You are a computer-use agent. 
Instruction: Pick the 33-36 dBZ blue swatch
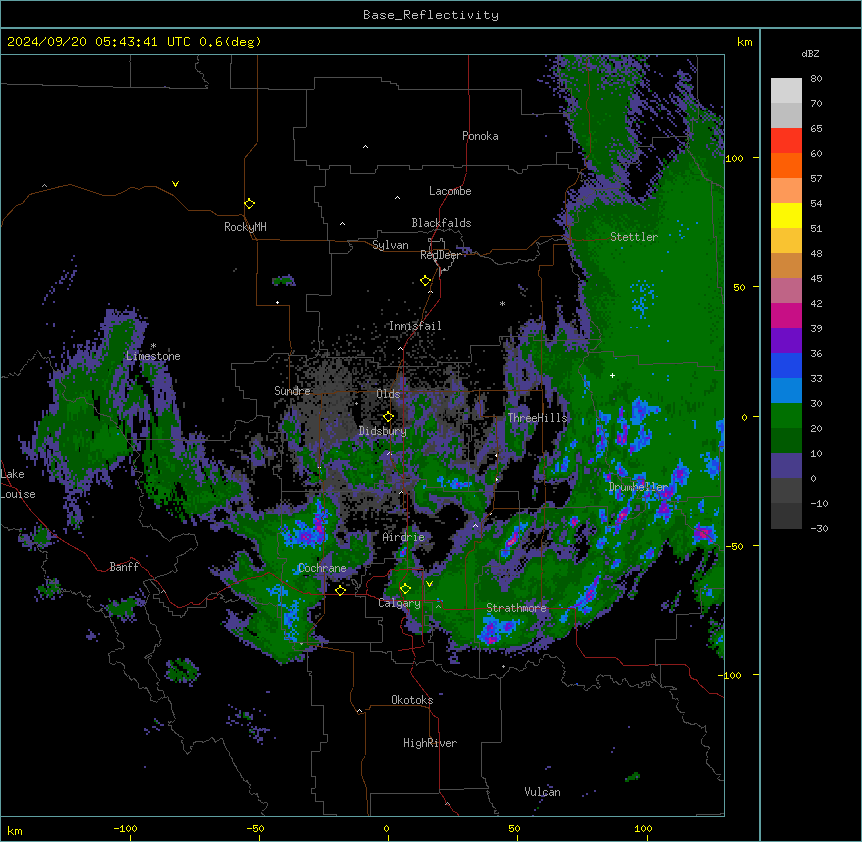[786, 365]
